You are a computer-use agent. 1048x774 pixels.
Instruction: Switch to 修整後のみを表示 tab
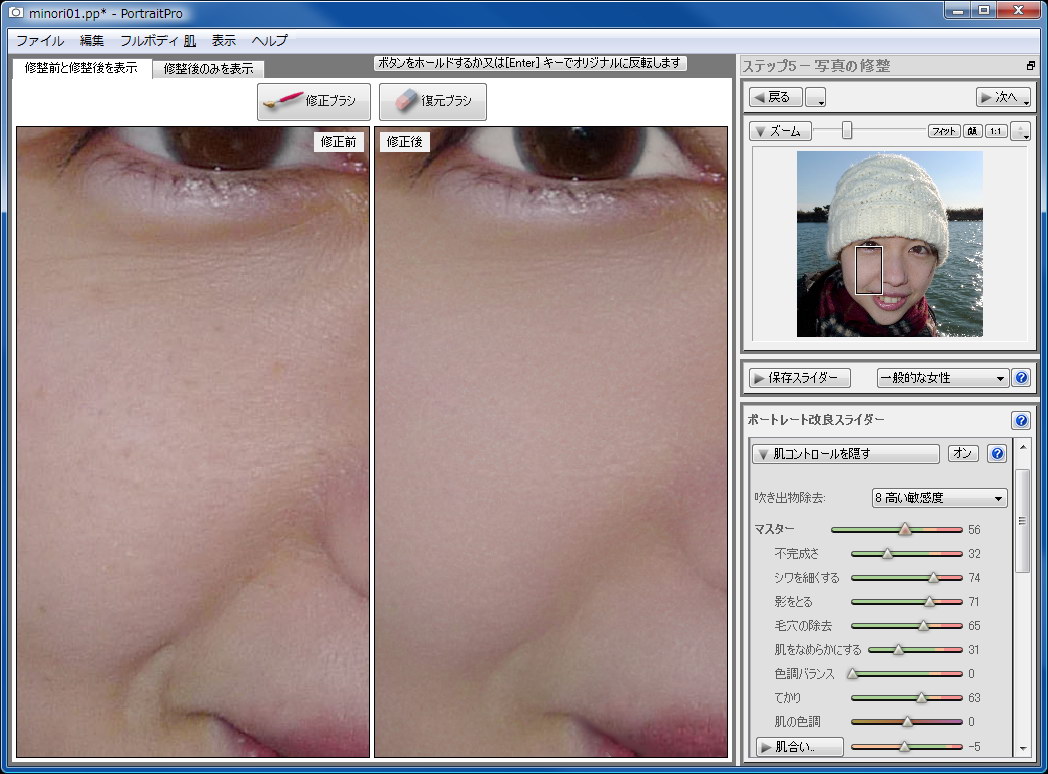pos(209,69)
